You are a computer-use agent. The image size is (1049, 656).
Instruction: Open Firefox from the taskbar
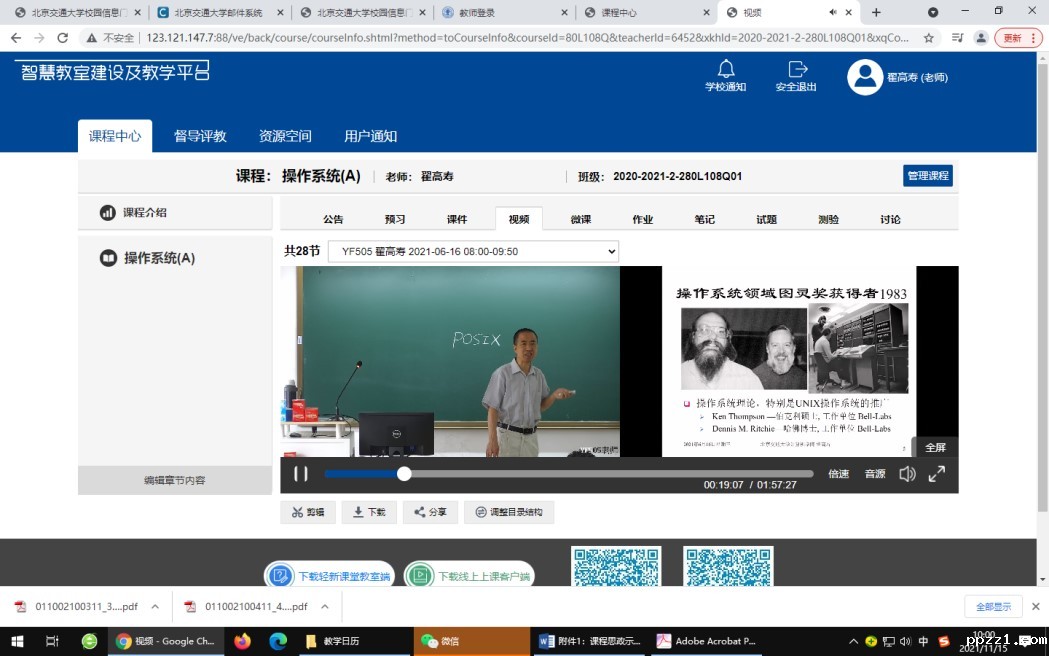point(242,641)
